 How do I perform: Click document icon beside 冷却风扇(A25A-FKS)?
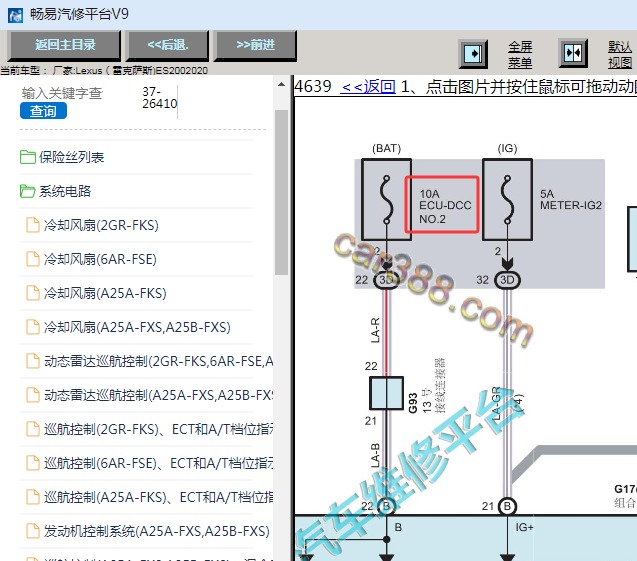click(32, 293)
